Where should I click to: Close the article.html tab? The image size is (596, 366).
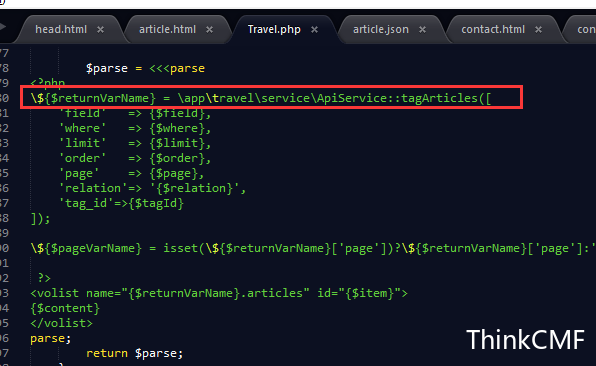click(209, 30)
